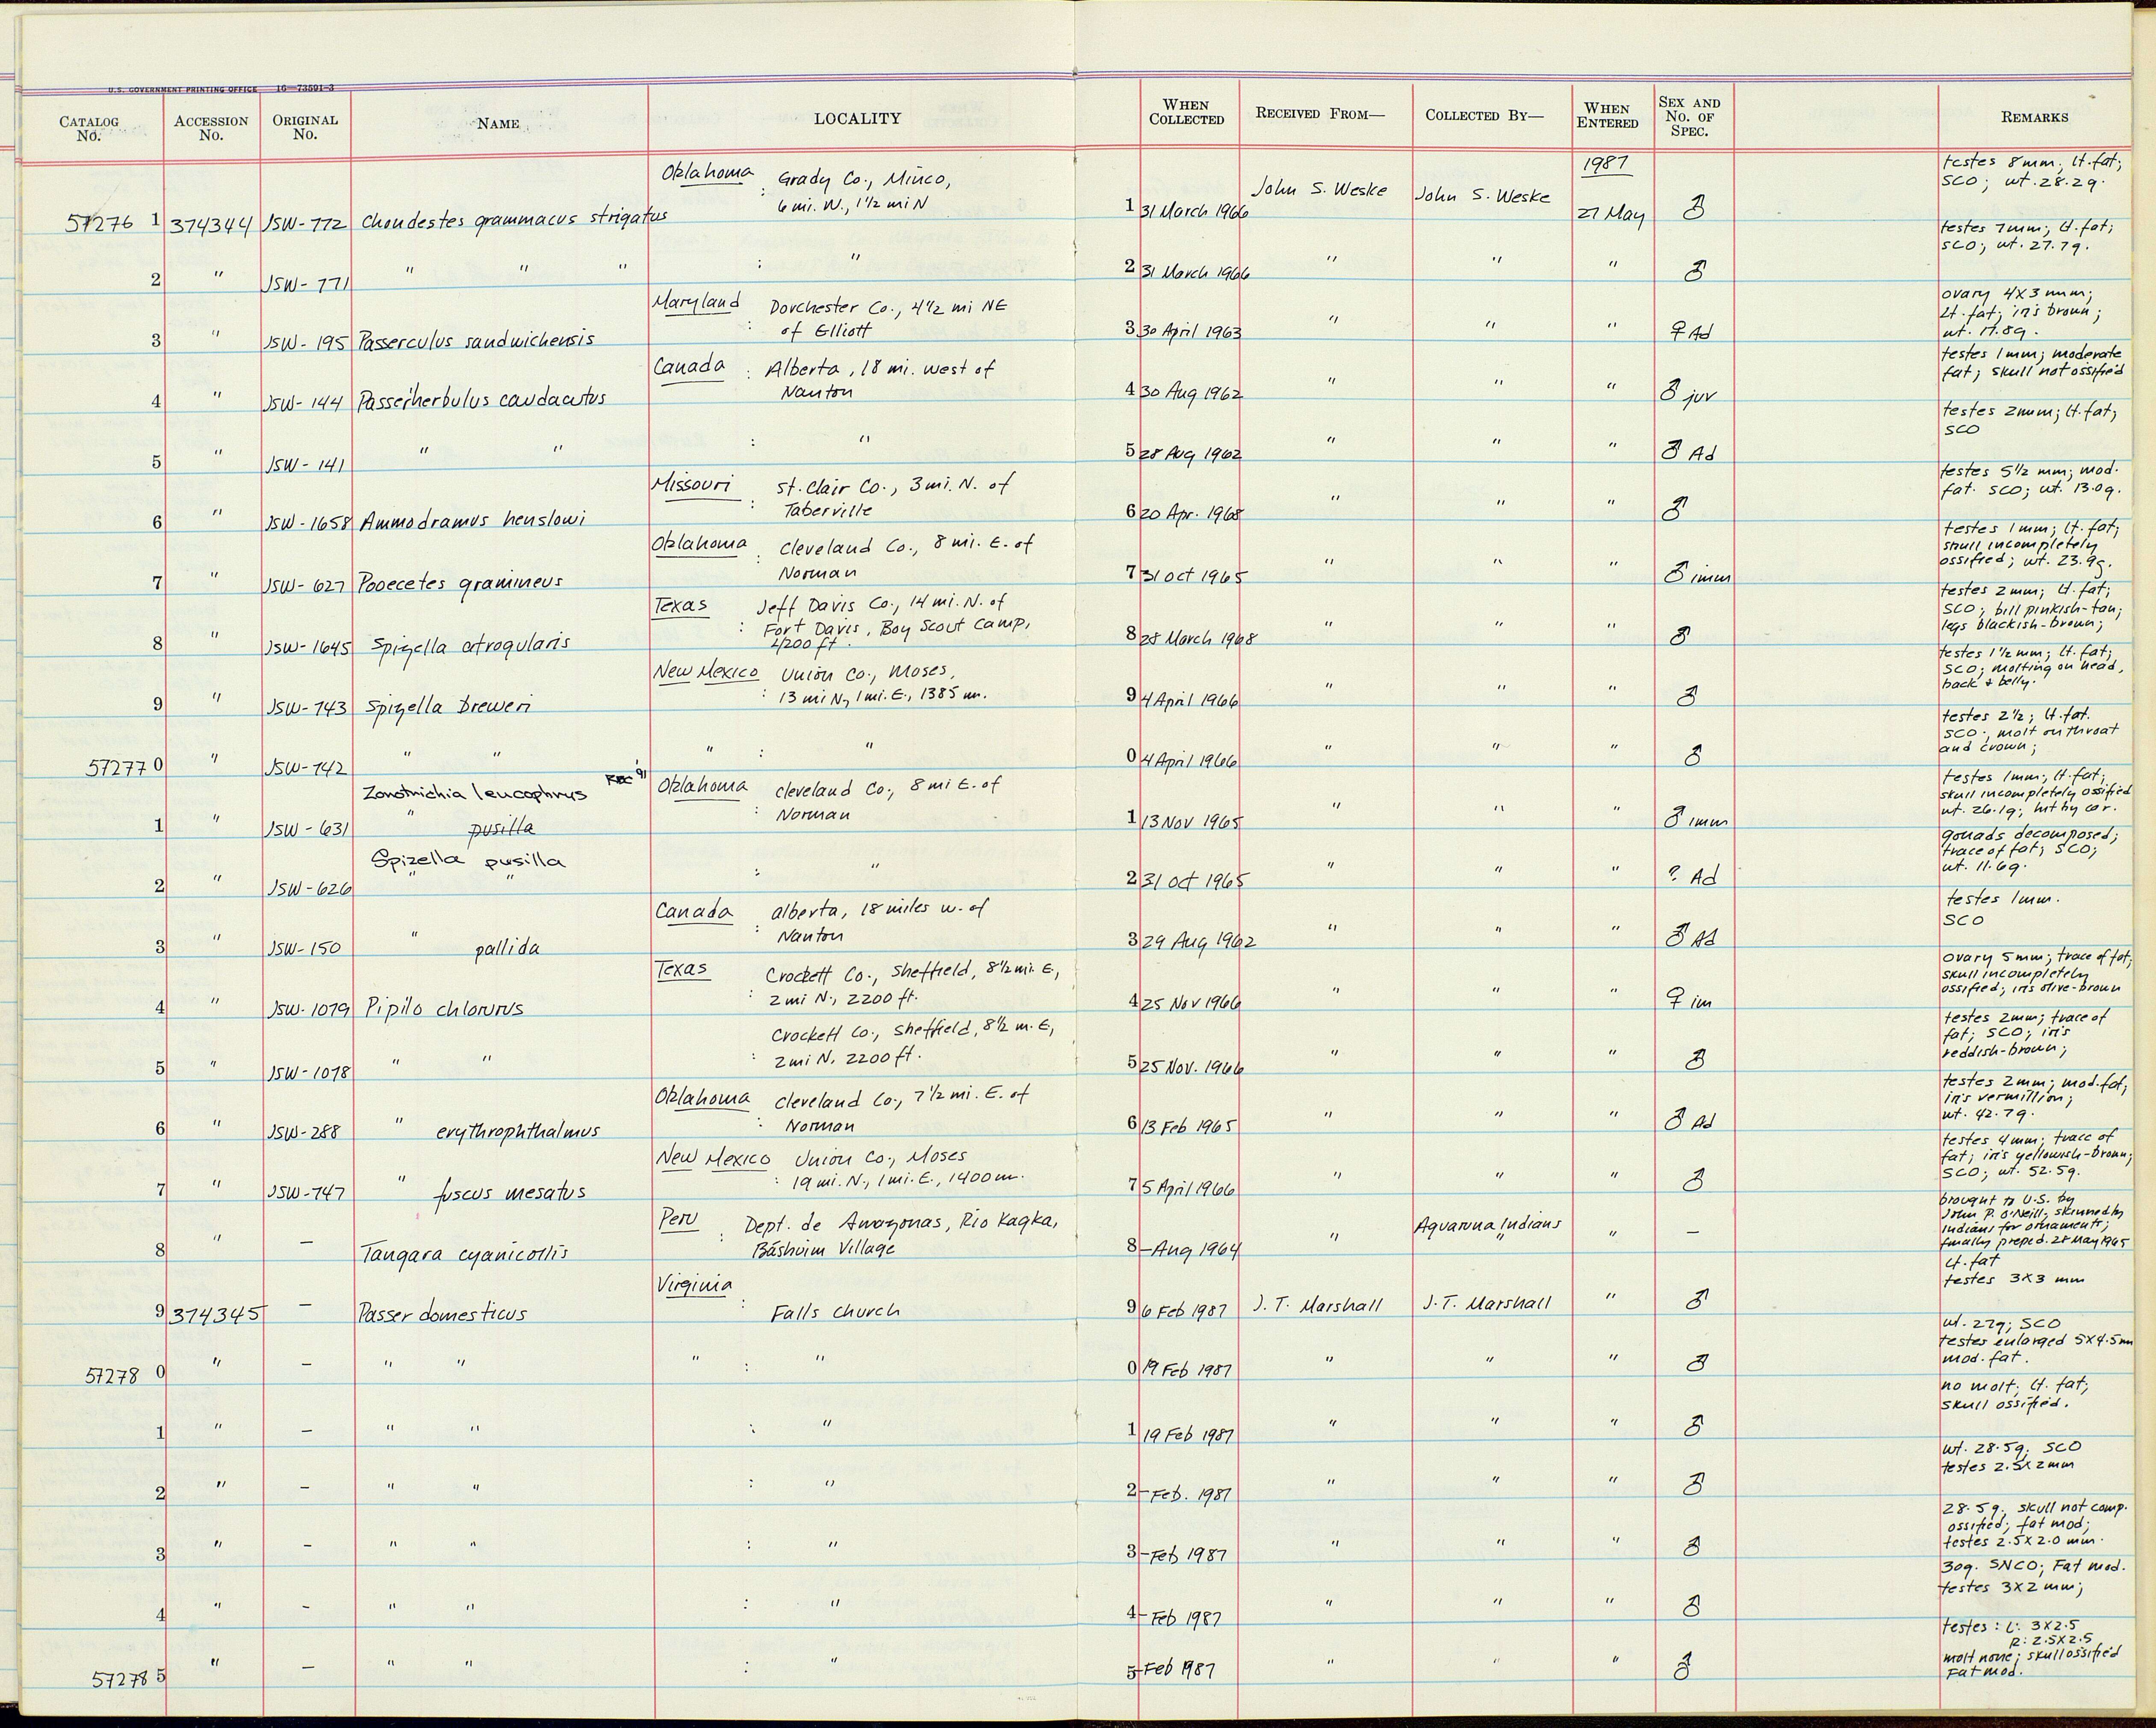Viewport: 2156px width, 1728px height.
Task: Click the 'Collected By—' column header
Action: point(1484,115)
